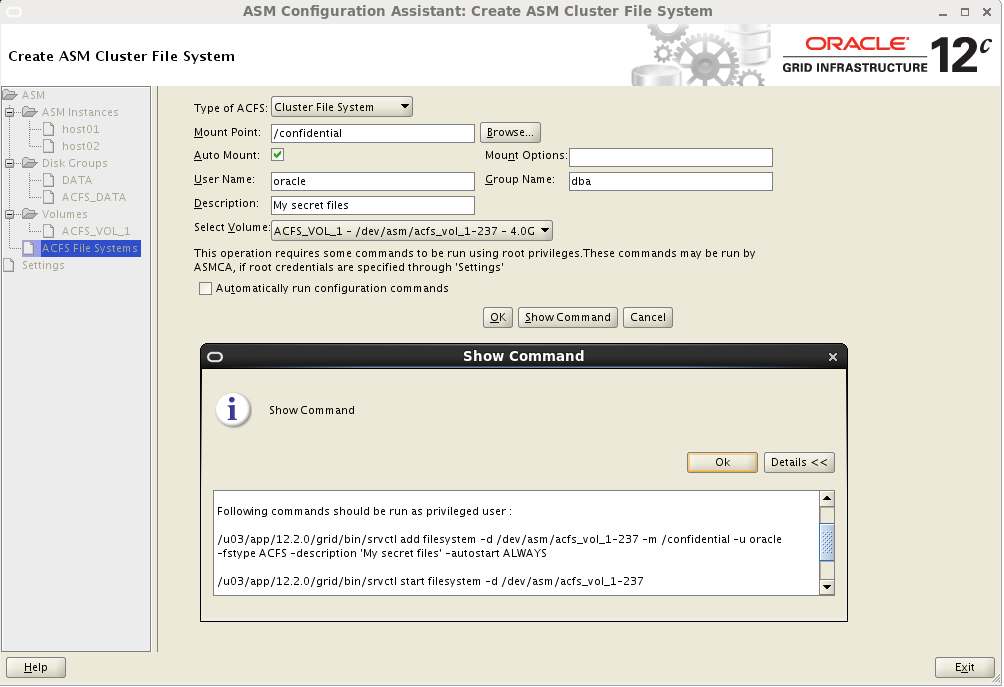Click Cancel in the create form
The height and width of the screenshot is (687, 1004).
coord(647,318)
